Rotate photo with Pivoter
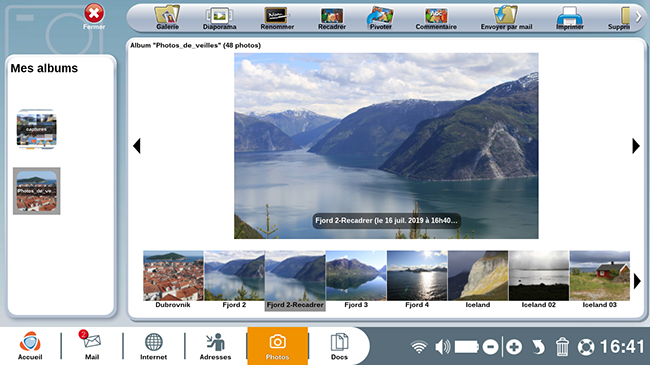Viewport: 650px width, 365px height. (381, 17)
